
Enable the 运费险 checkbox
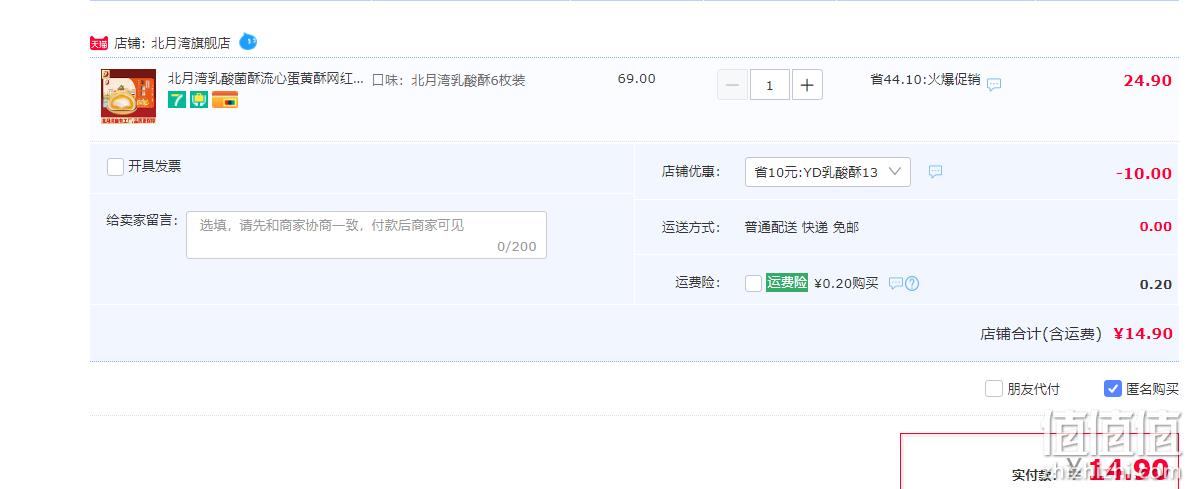coord(753,283)
